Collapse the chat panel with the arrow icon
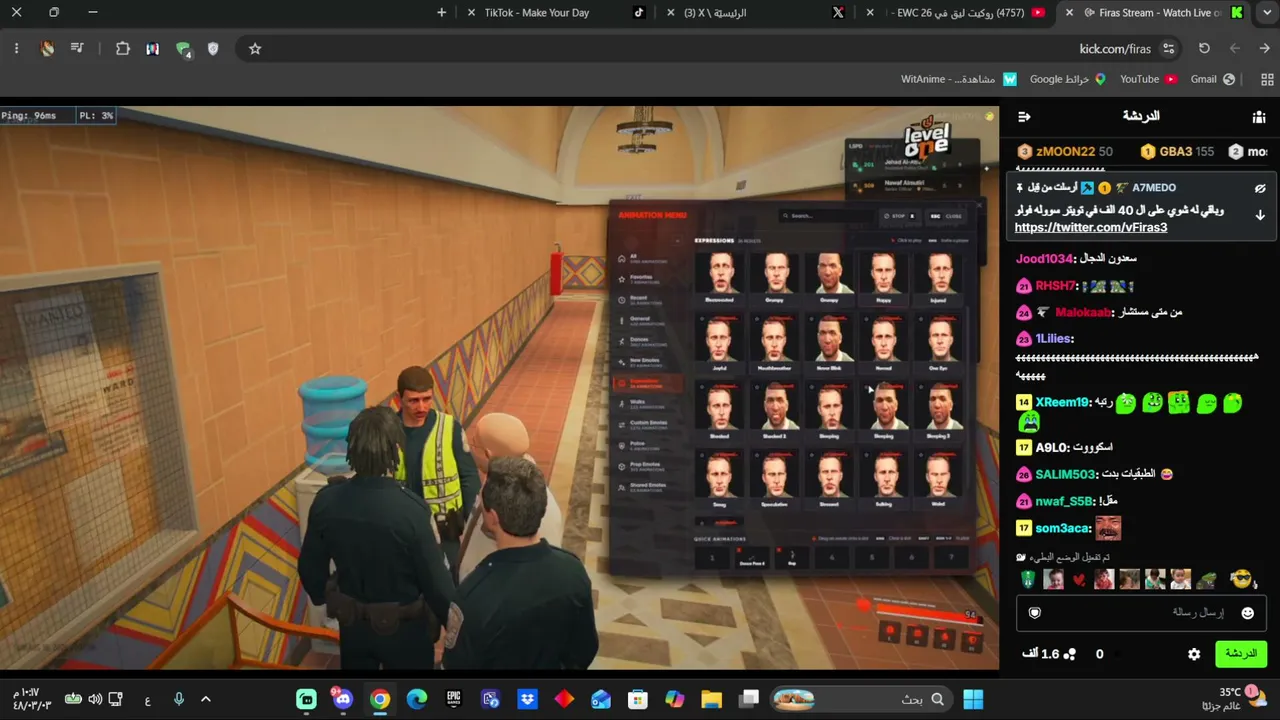This screenshot has width=1280, height=720. tap(1024, 117)
